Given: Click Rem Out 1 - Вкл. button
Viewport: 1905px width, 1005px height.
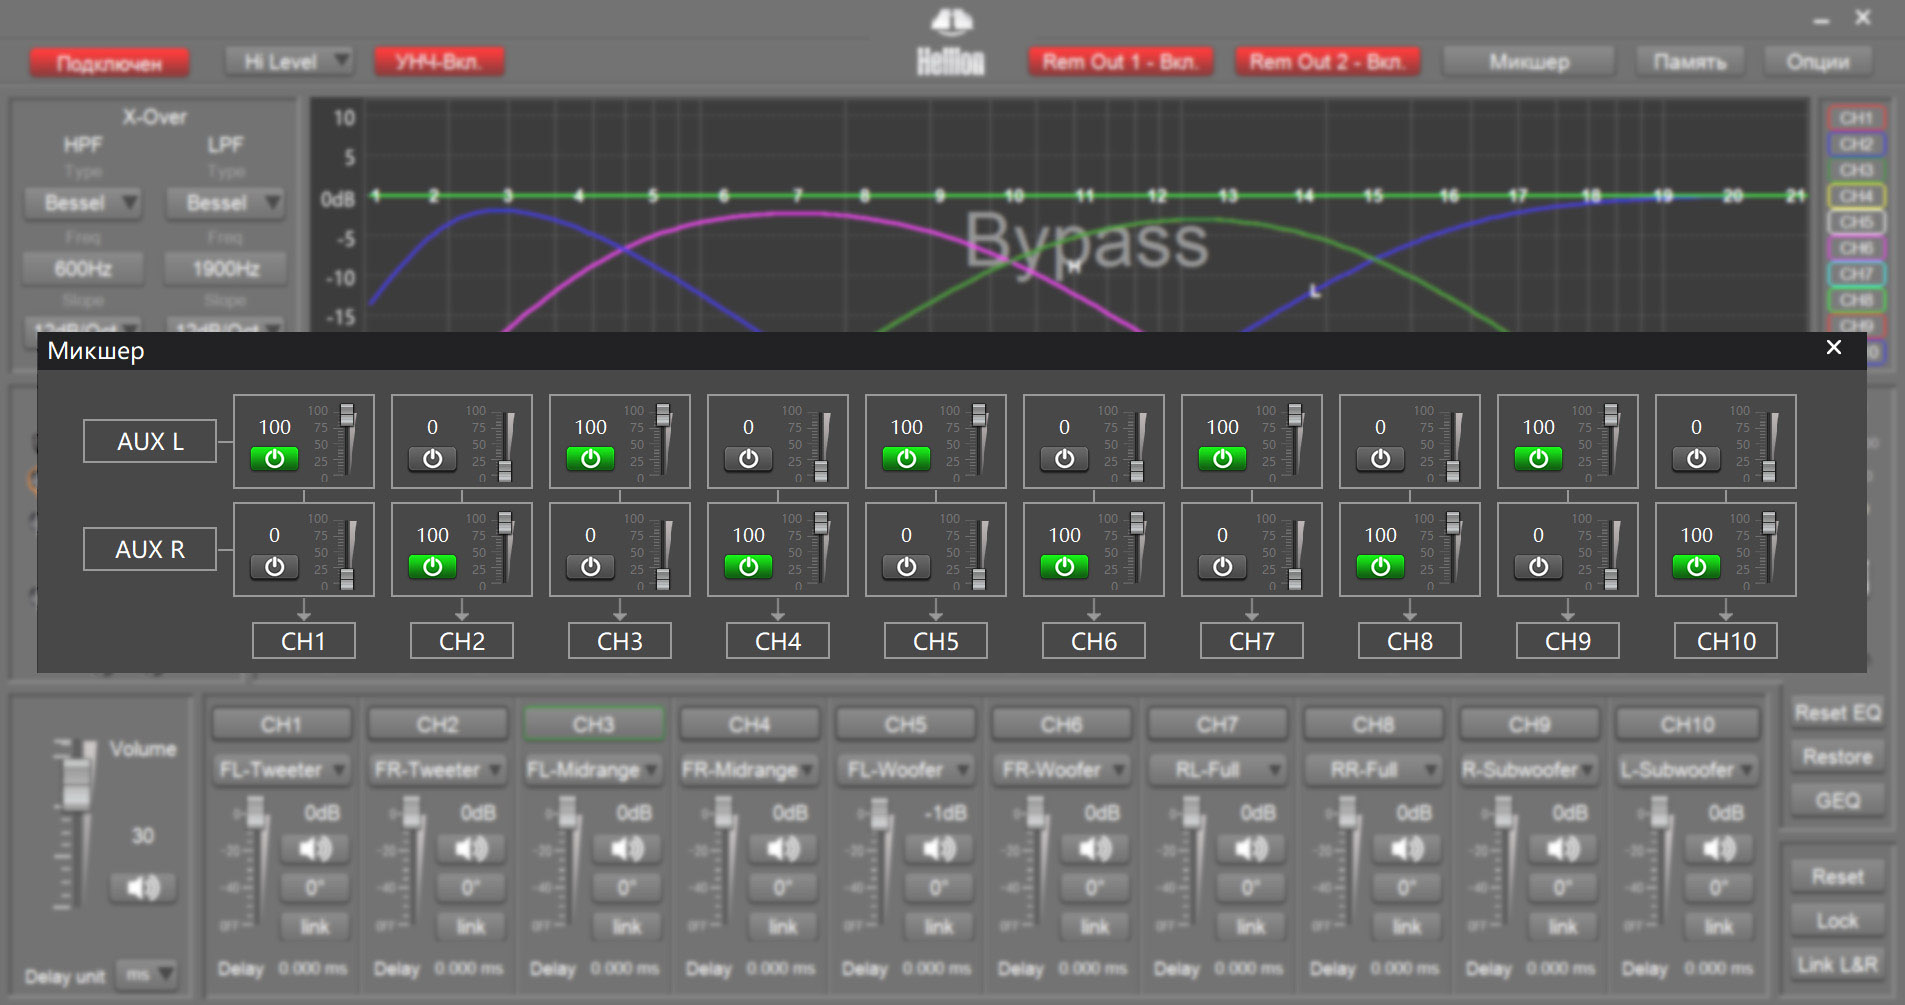Looking at the screenshot, I should coord(1120,62).
